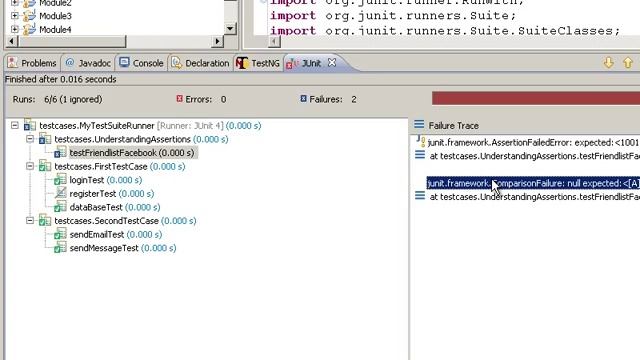This screenshot has height=360, width=640.
Task: Expand Module3 in project tree
Action: point(15,16)
